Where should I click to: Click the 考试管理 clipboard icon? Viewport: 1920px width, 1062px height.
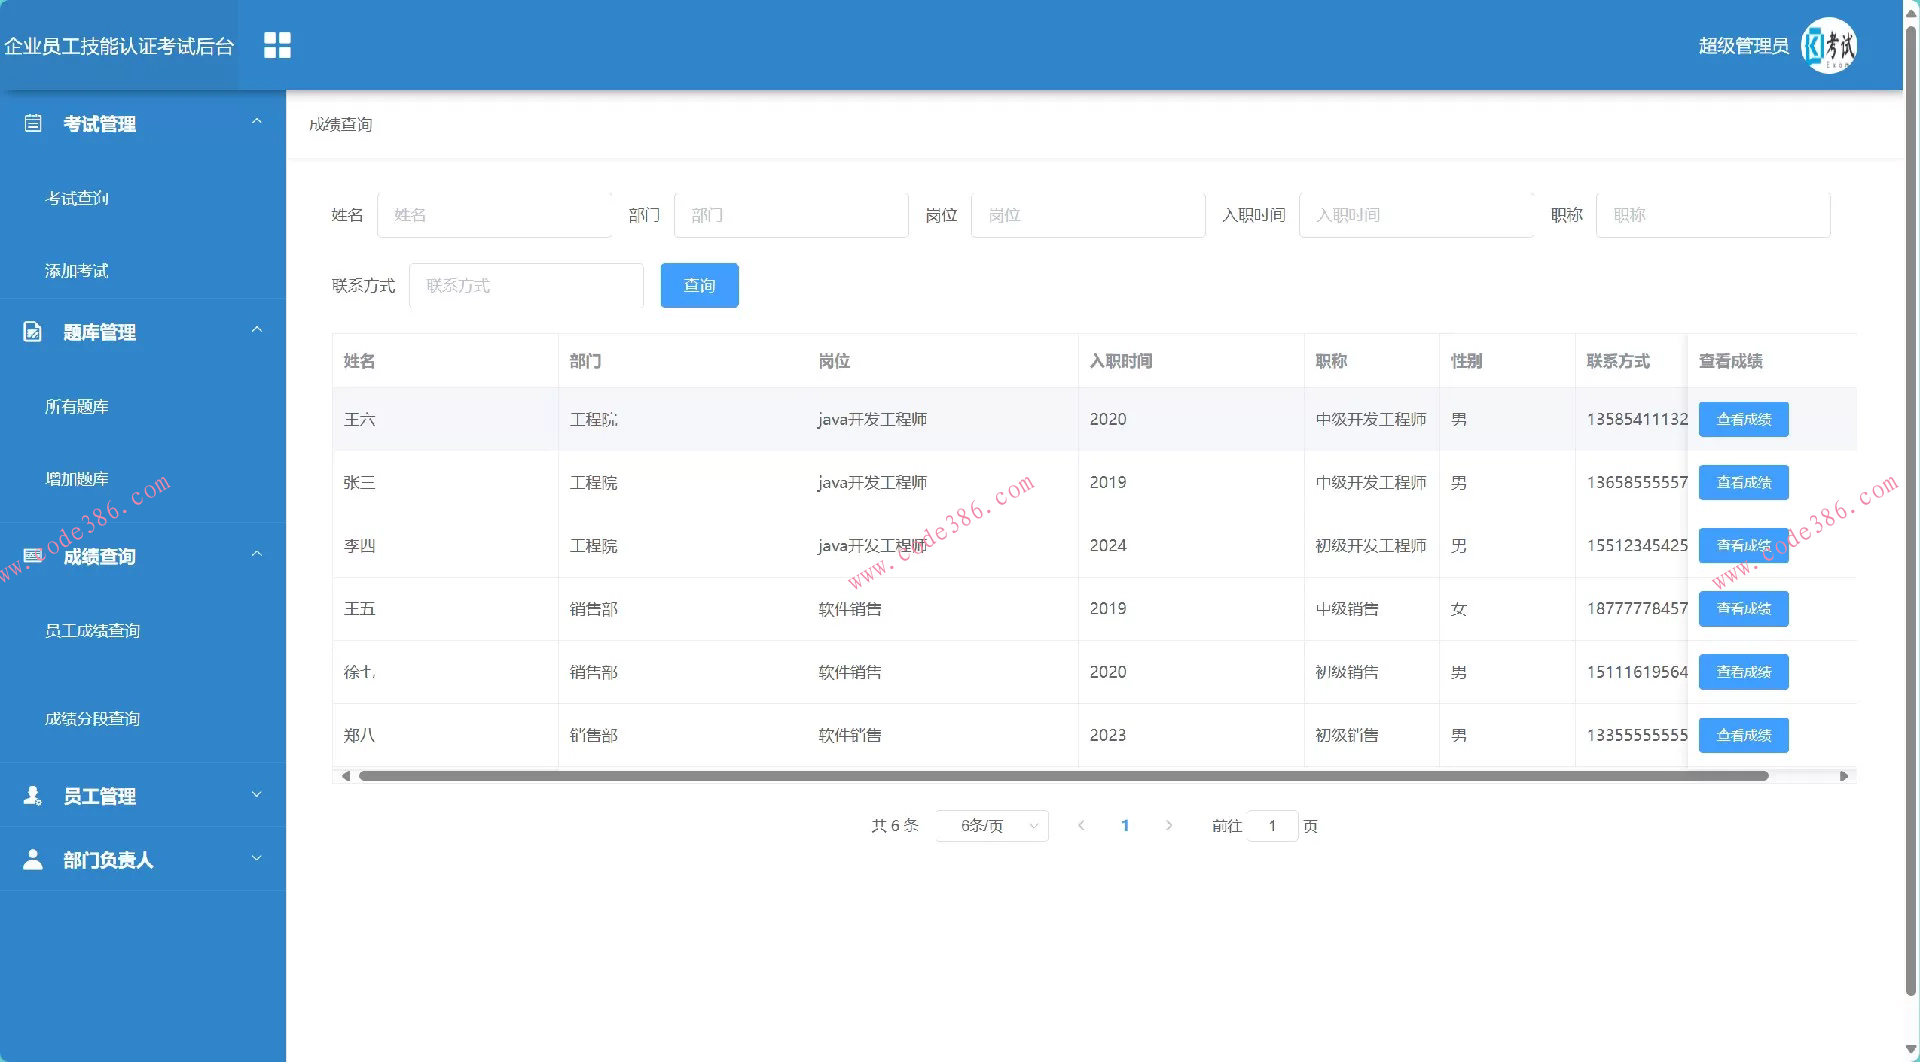(x=33, y=123)
